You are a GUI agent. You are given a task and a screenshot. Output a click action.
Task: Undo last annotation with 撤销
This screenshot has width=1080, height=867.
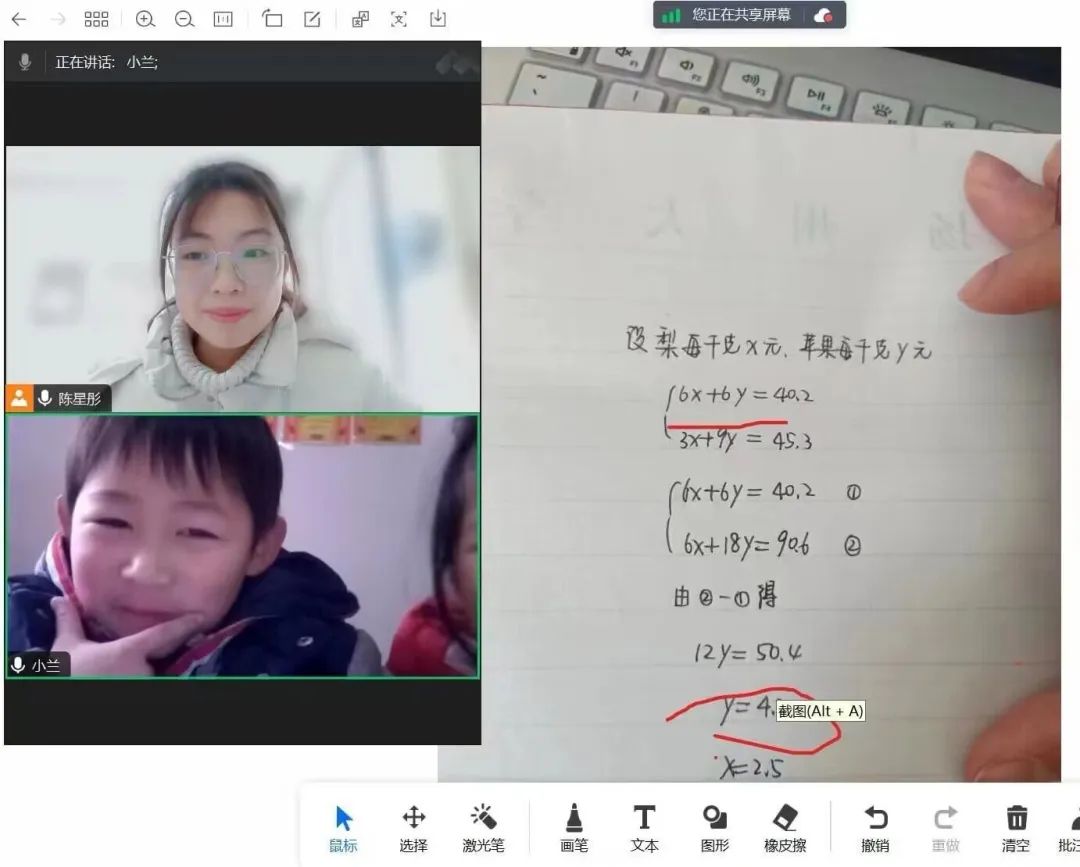875,828
